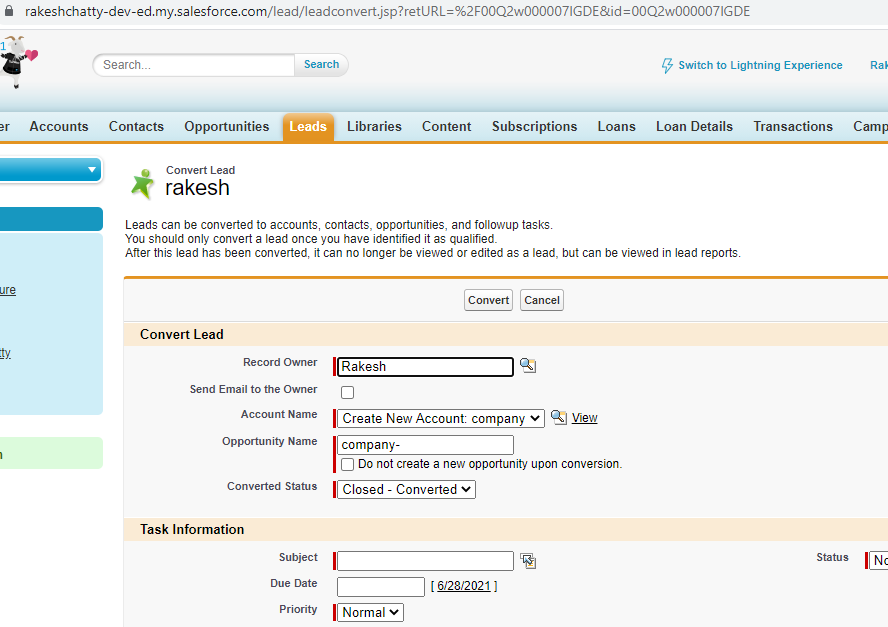888x627 pixels.
Task: Open the Account Name dropdown
Action: [x=441, y=419]
